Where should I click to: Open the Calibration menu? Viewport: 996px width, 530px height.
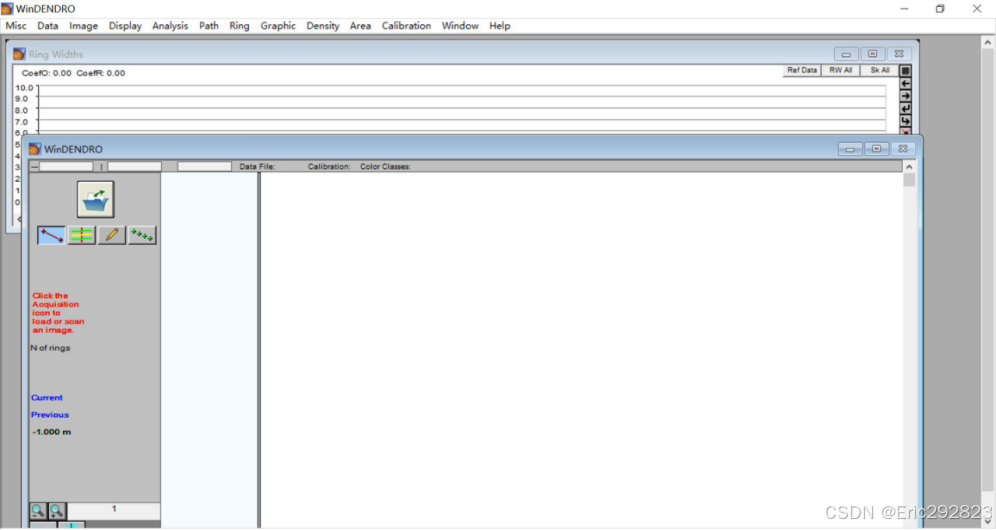coord(406,26)
